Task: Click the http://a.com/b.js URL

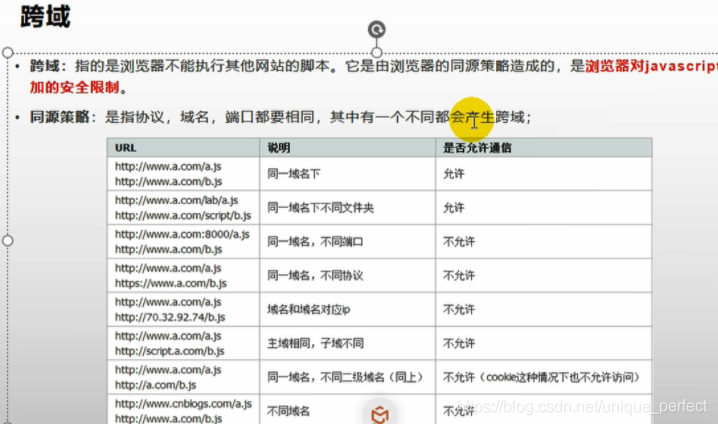Action: [155, 385]
